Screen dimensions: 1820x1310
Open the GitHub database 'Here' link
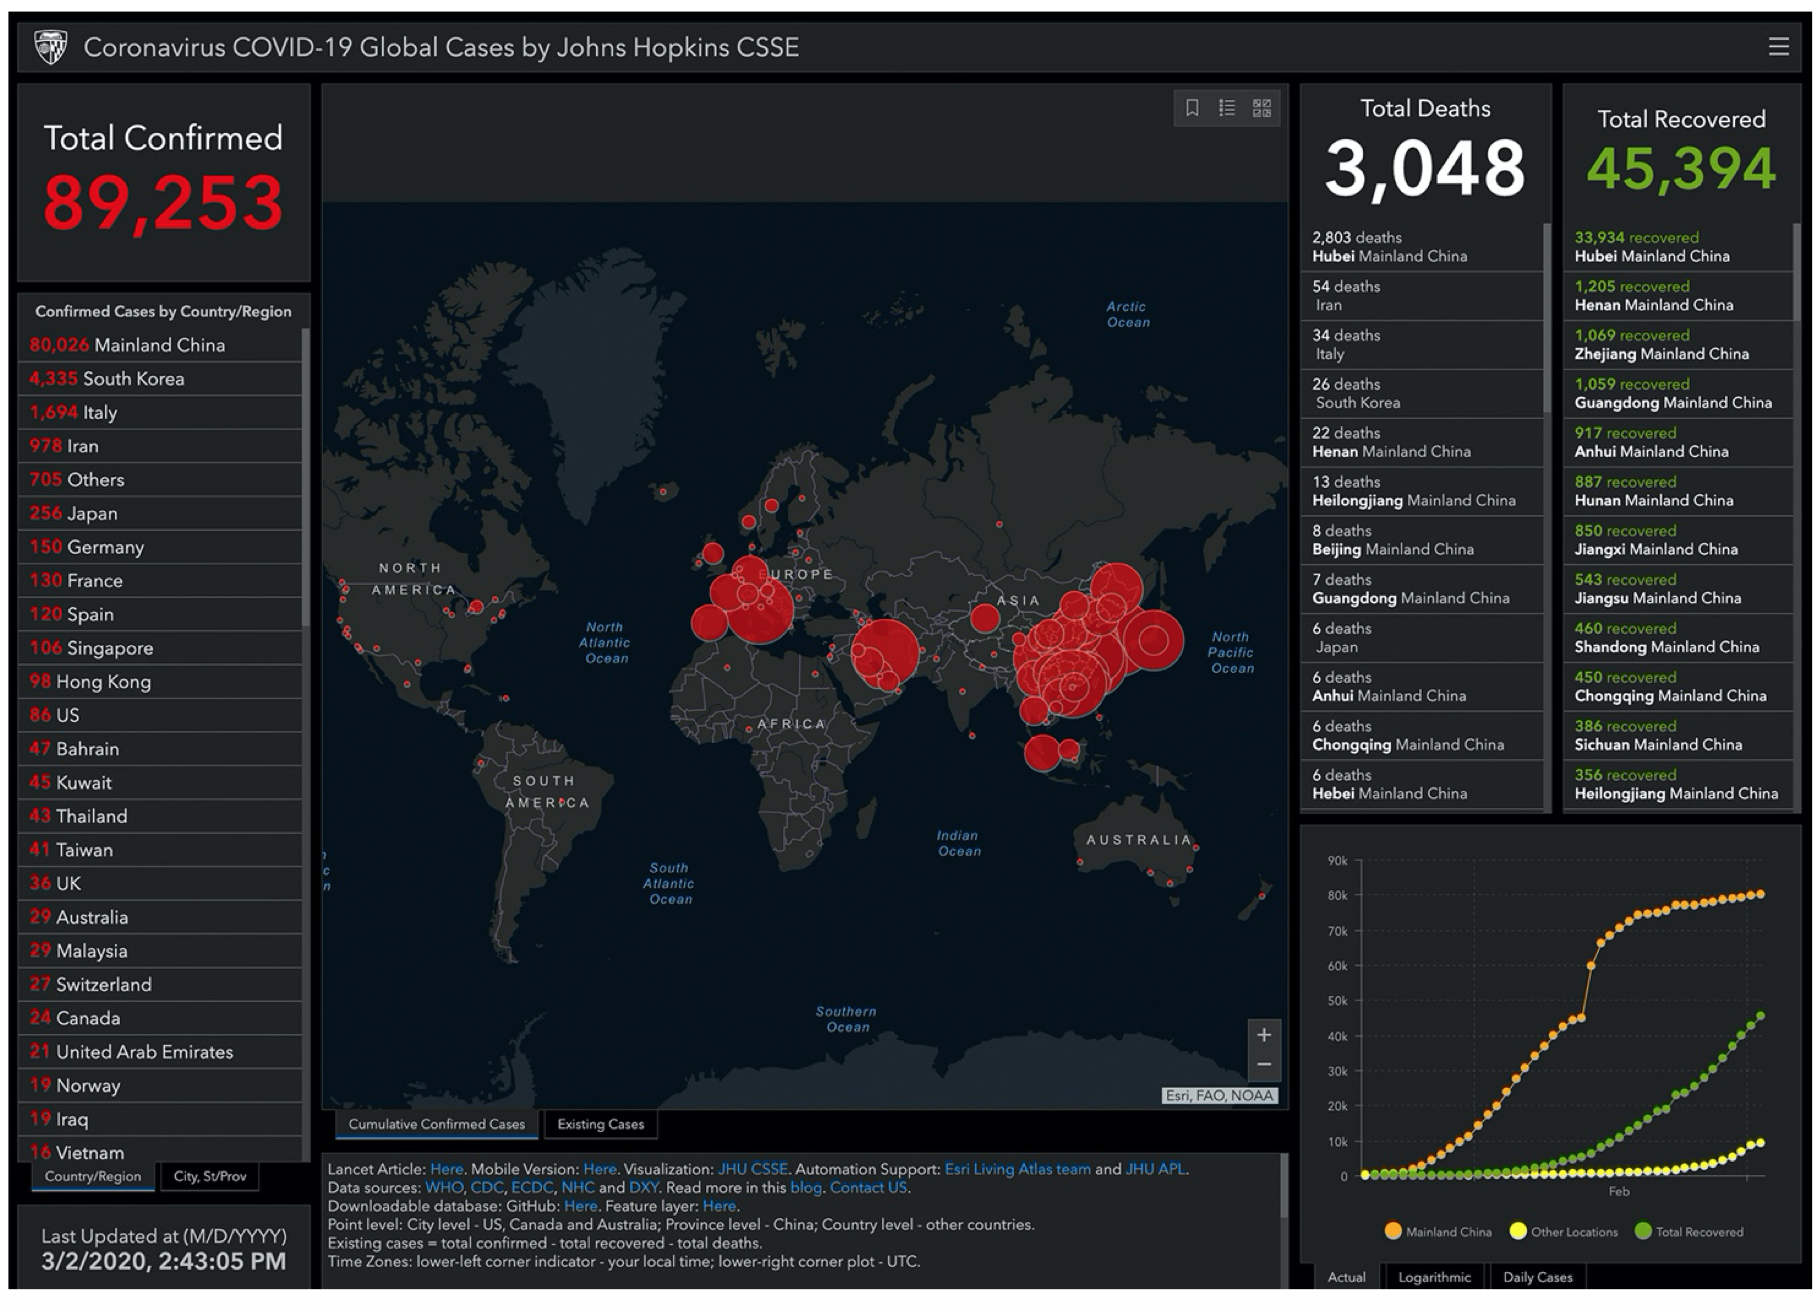(x=580, y=1206)
